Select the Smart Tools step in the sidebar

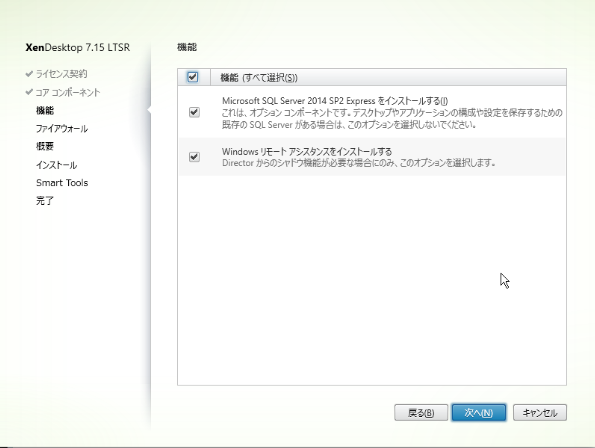[62, 182]
